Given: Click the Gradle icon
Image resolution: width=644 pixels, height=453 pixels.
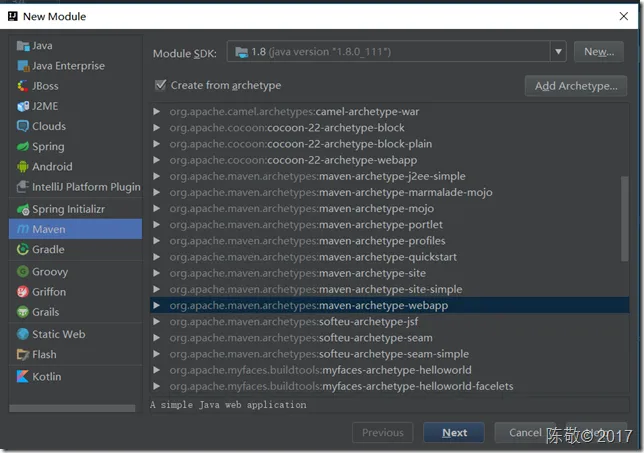Looking at the screenshot, I should [23, 249].
